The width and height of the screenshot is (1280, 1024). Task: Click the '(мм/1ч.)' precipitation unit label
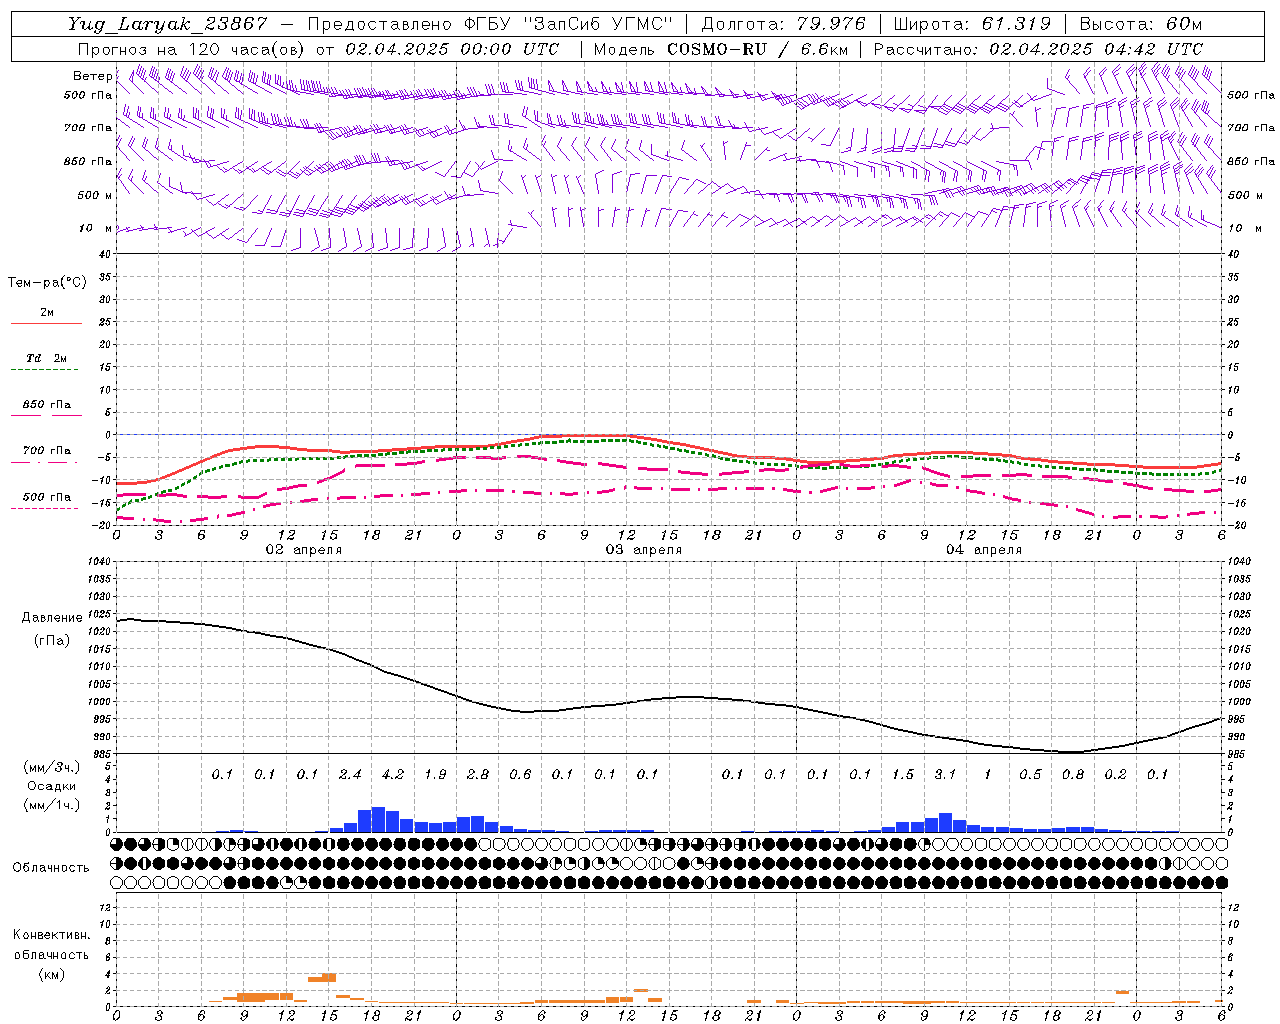click(x=52, y=805)
